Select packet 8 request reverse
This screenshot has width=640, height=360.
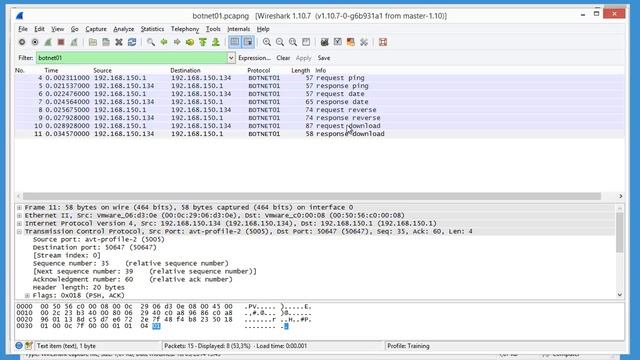tap(319, 110)
